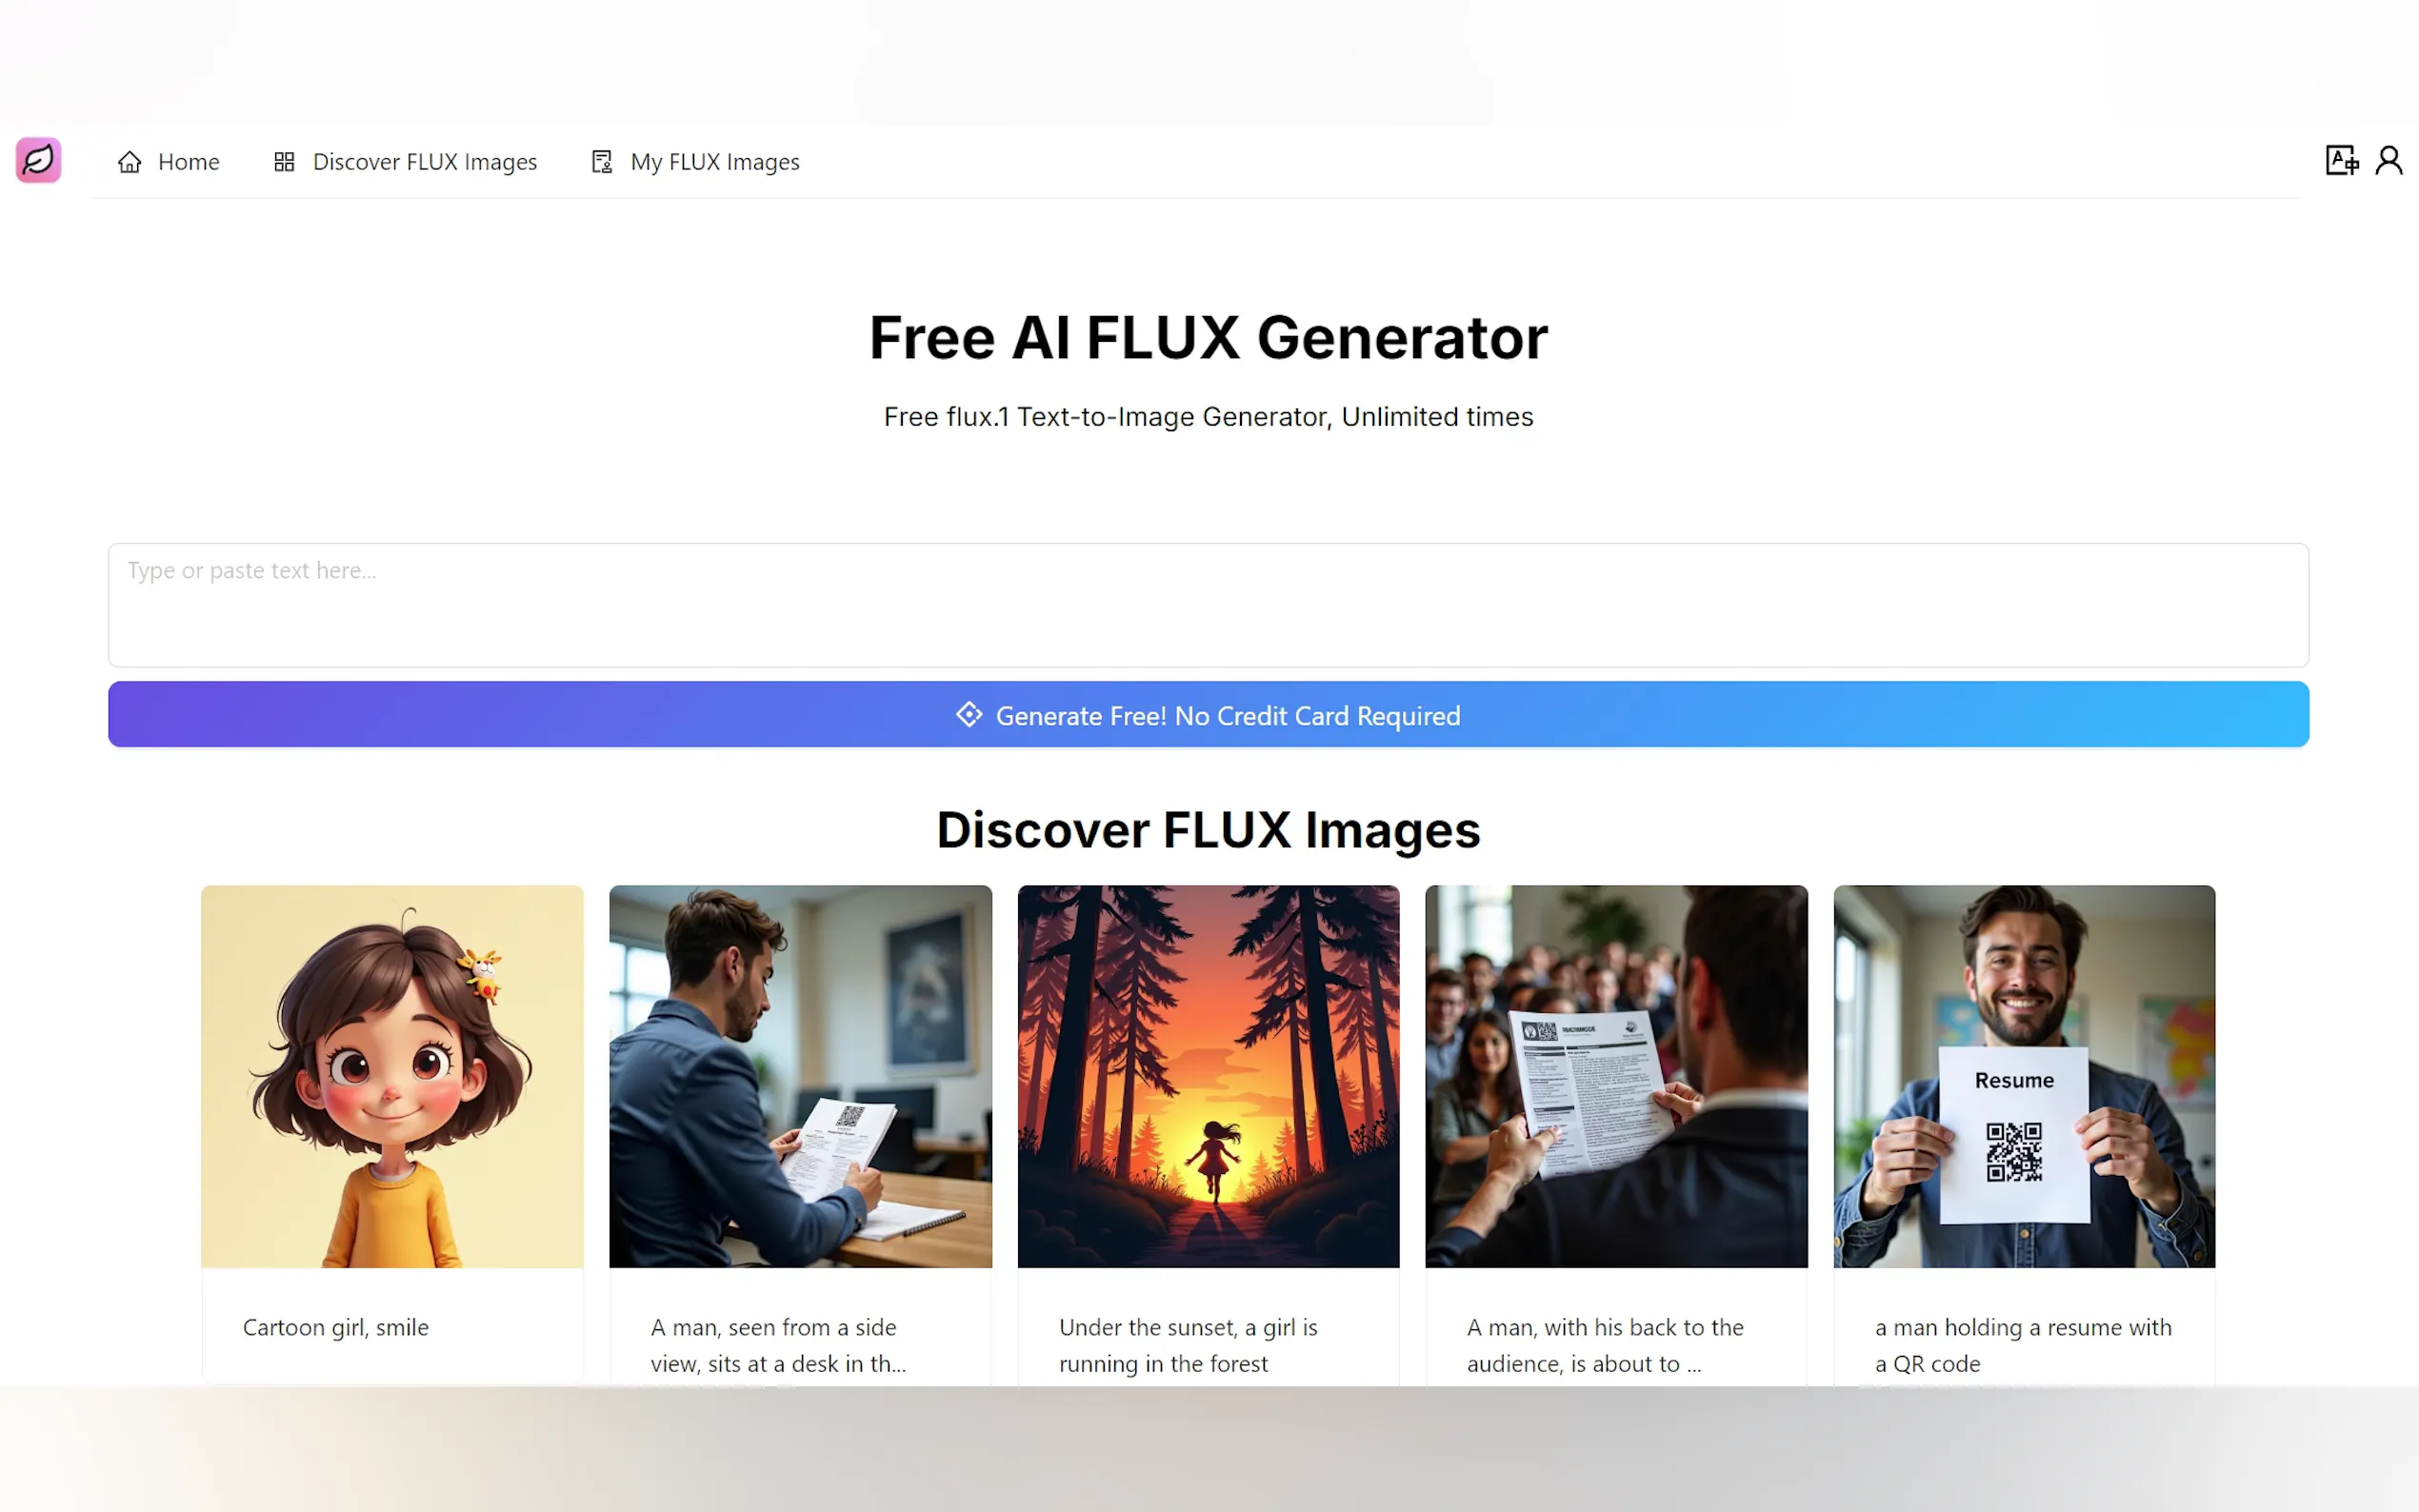
Task: Focus the 'Type or paste text here' prompt box
Action: click(x=1208, y=605)
